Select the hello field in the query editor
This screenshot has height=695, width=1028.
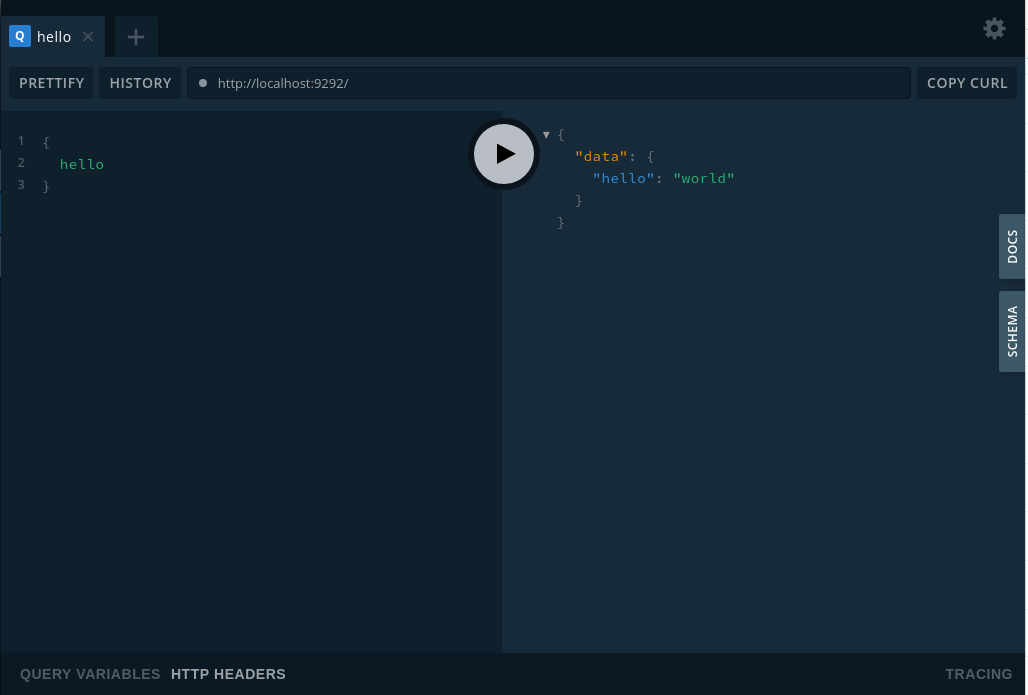[x=81, y=163]
